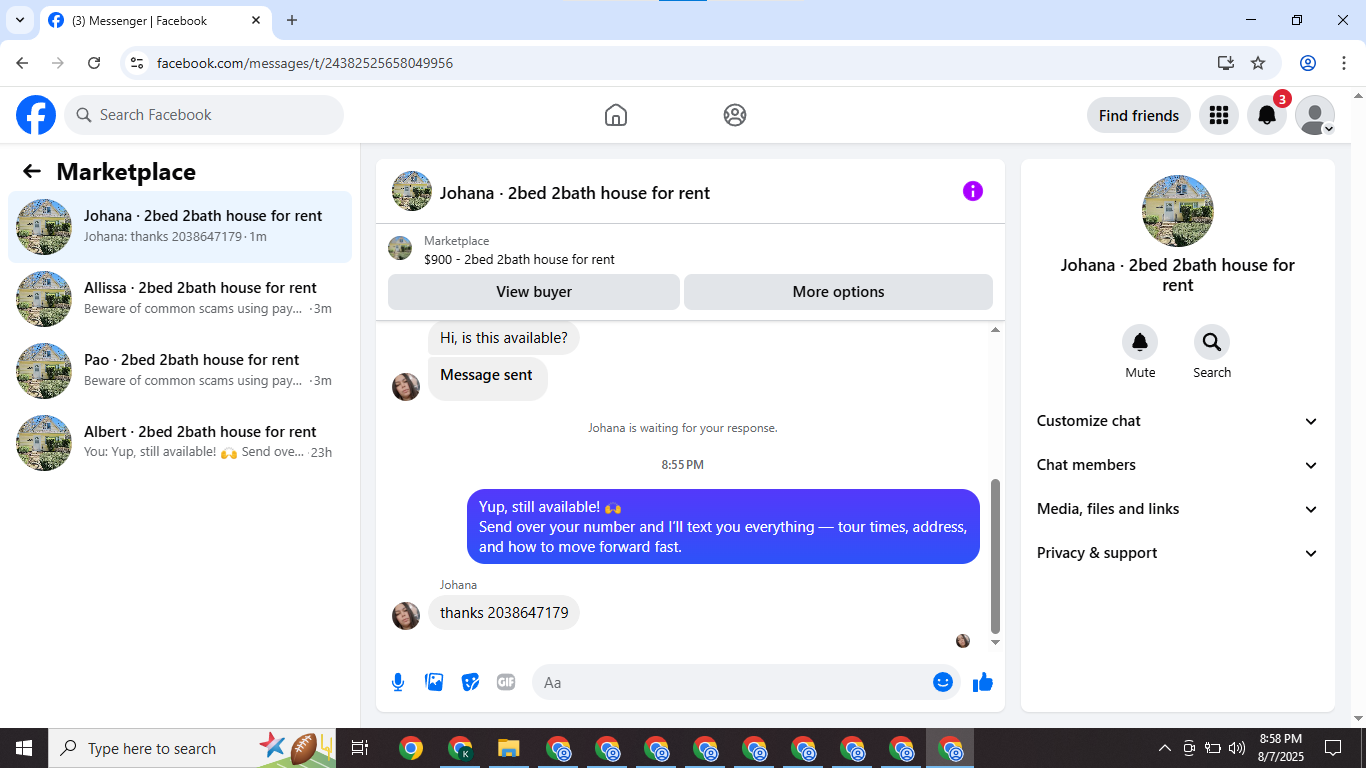Click the chat messages scrollbar thumb
The height and width of the screenshot is (768, 1366).
[995, 555]
